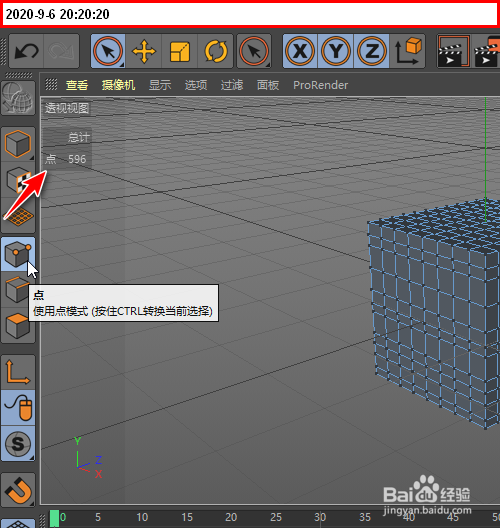Open the 摄像机 menu
Image resolution: width=500 pixels, height=528 pixels.
click(x=118, y=85)
